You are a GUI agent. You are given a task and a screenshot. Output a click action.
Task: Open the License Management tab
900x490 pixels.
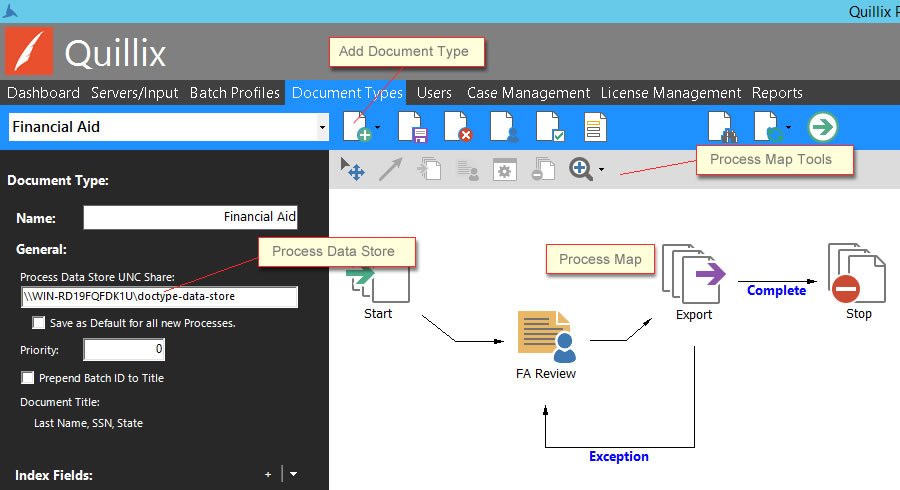coord(670,93)
